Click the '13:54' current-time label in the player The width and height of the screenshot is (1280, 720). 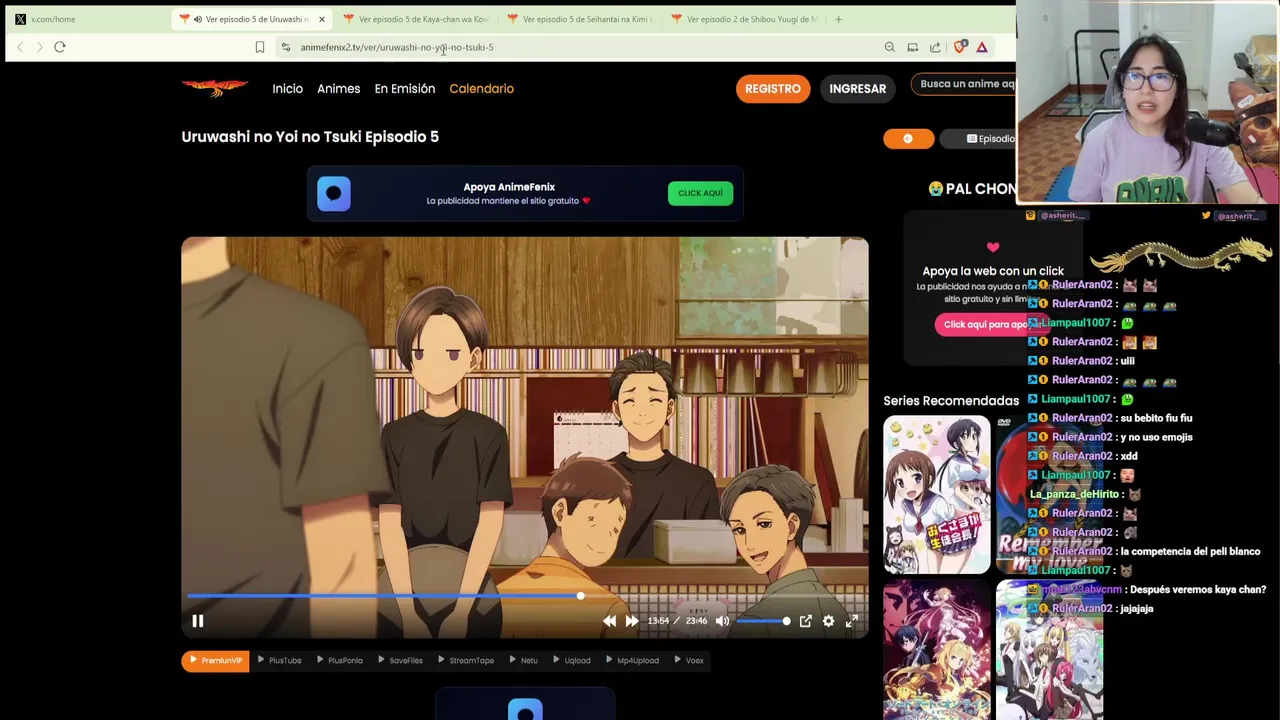(658, 621)
